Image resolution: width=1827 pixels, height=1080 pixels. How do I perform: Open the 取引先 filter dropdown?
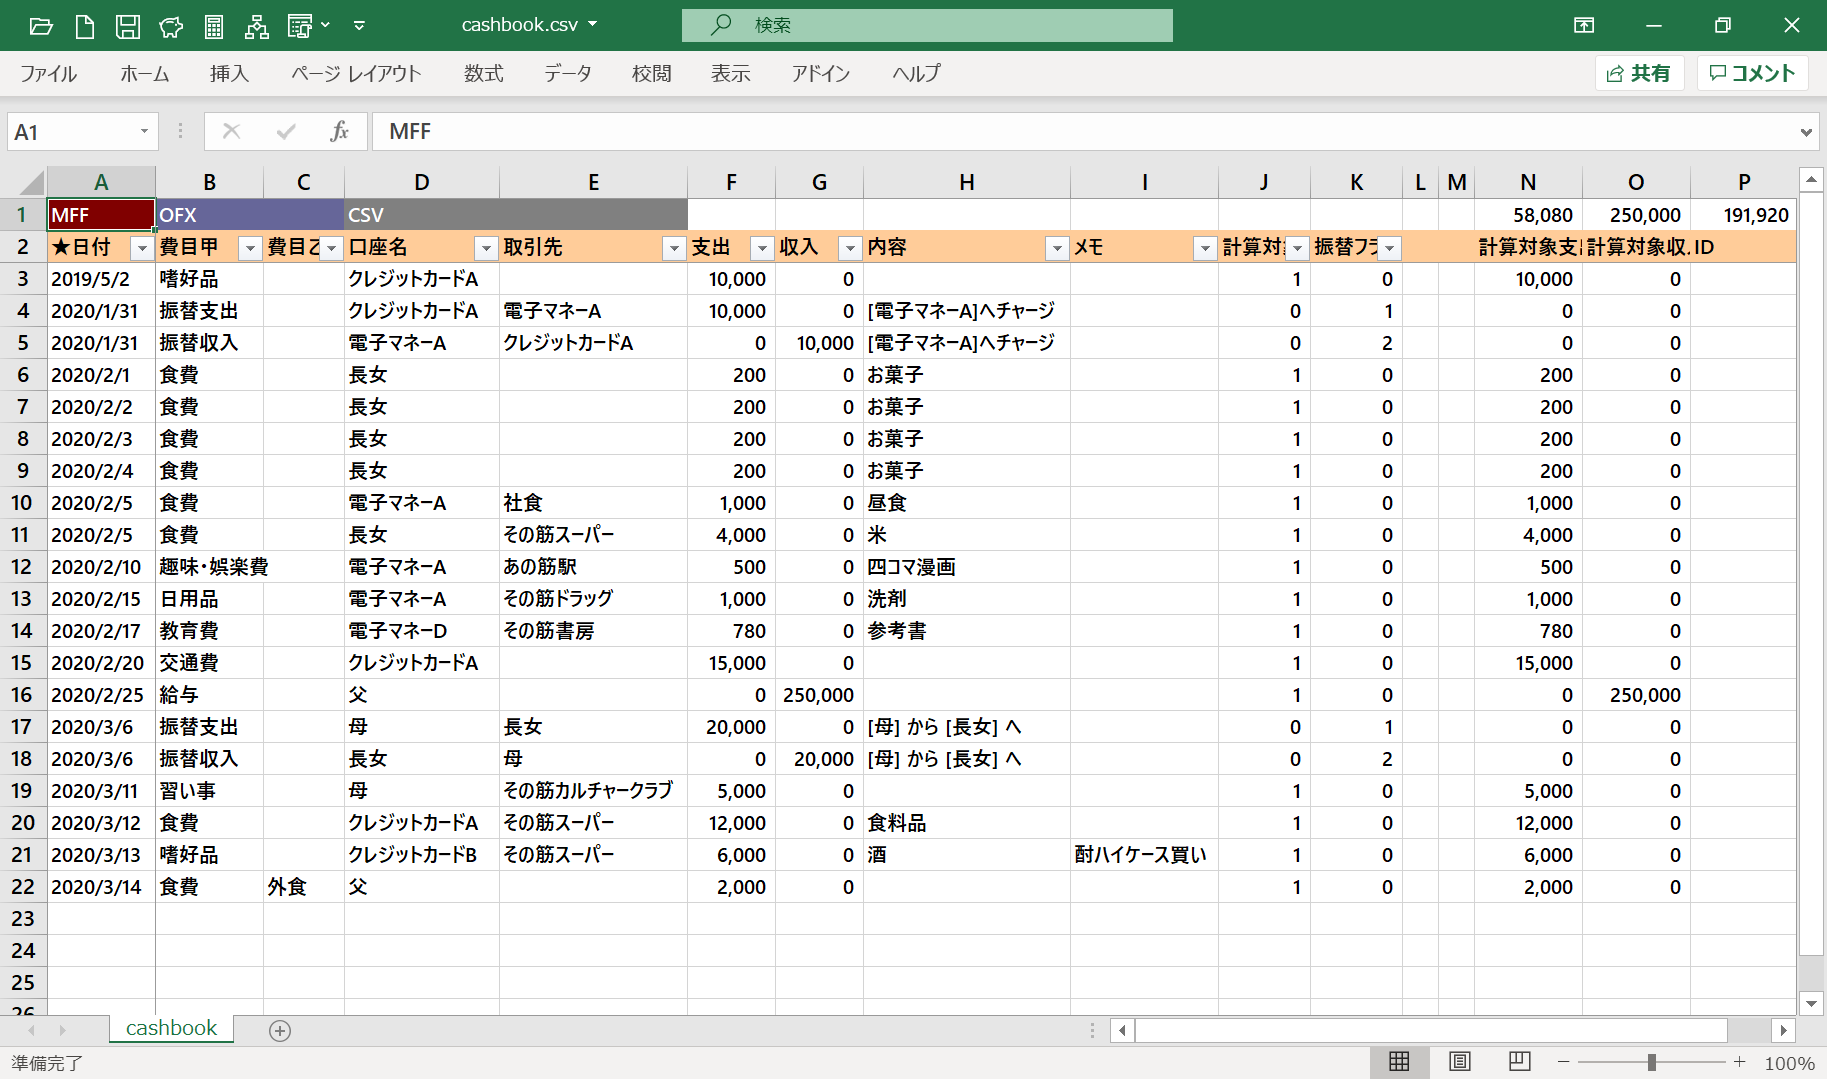click(x=674, y=248)
